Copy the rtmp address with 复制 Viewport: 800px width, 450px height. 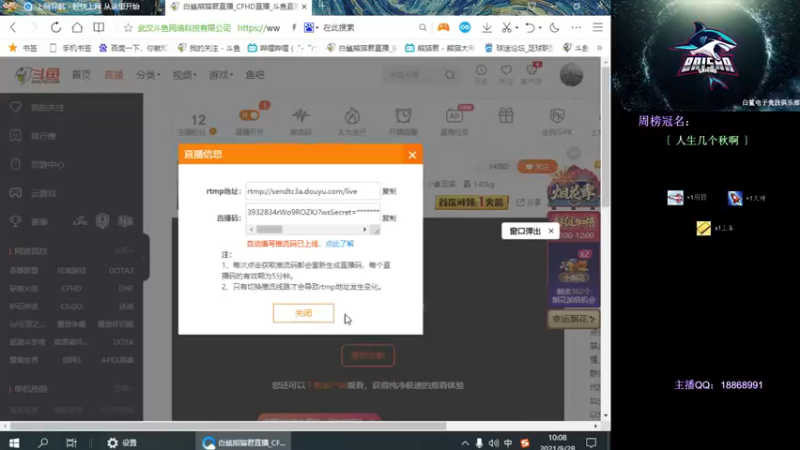pyautogui.click(x=389, y=191)
